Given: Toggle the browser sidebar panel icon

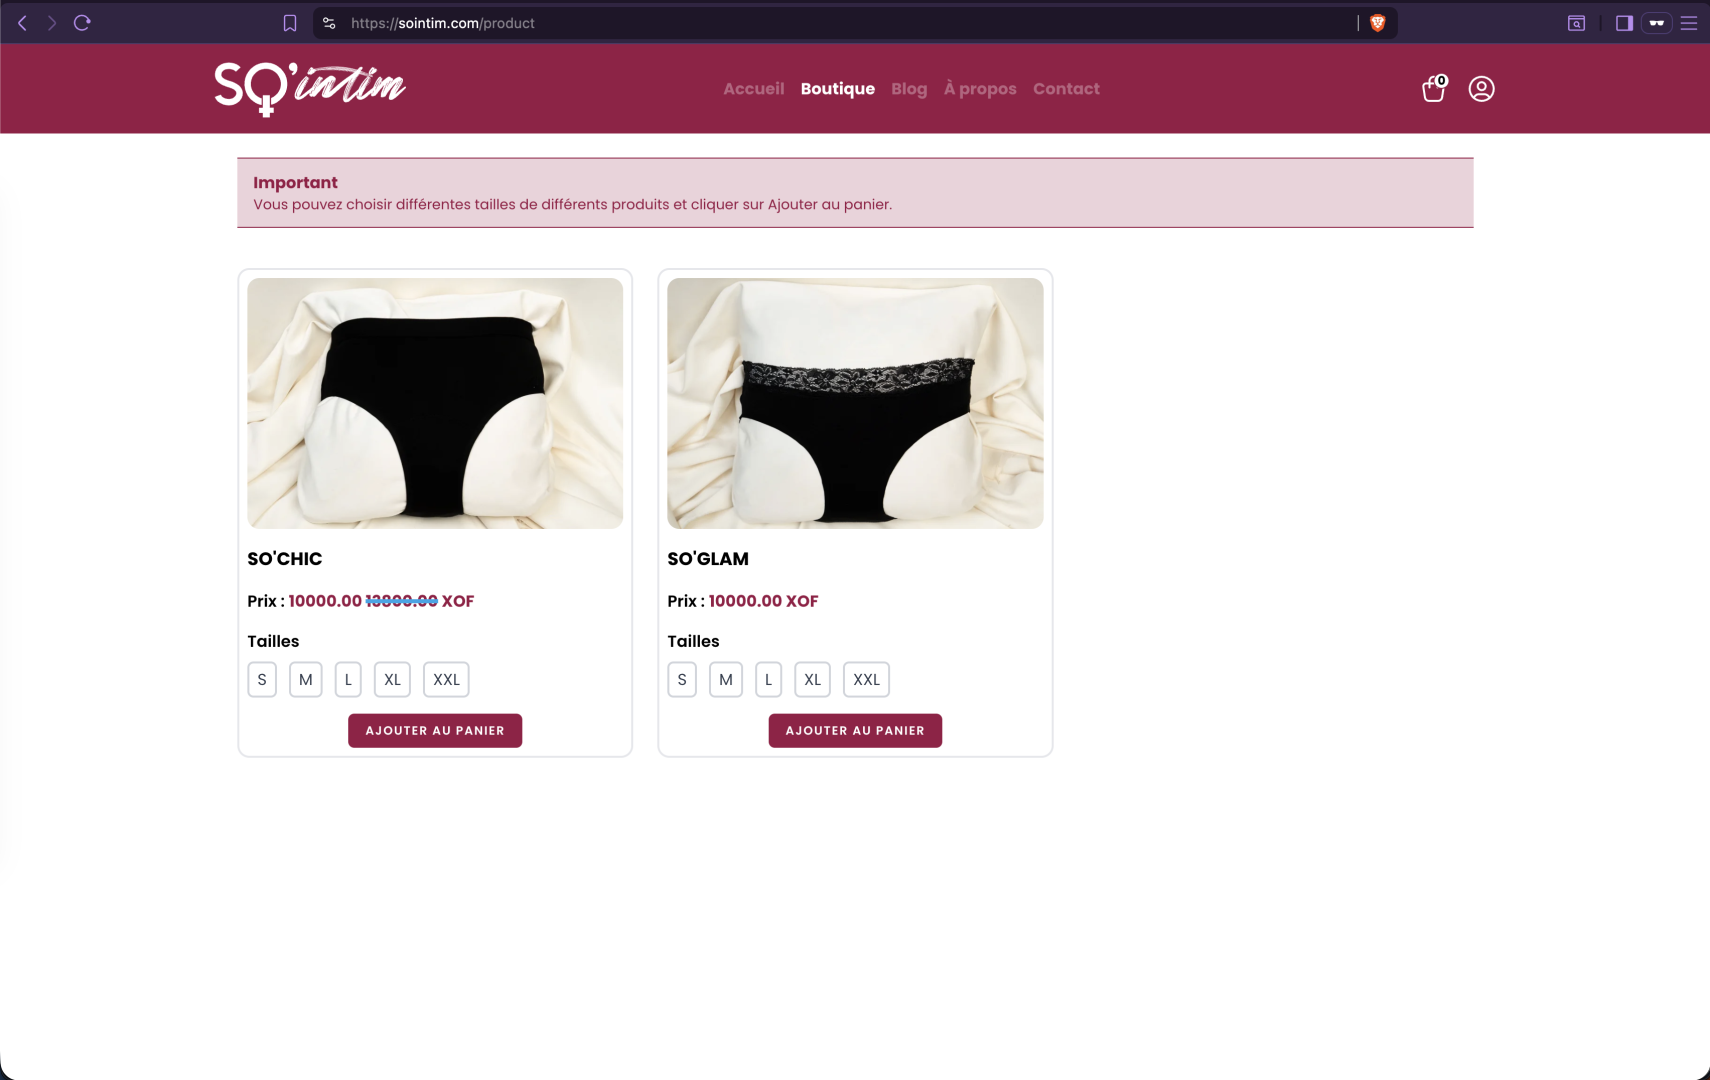Looking at the screenshot, I should (x=1624, y=23).
